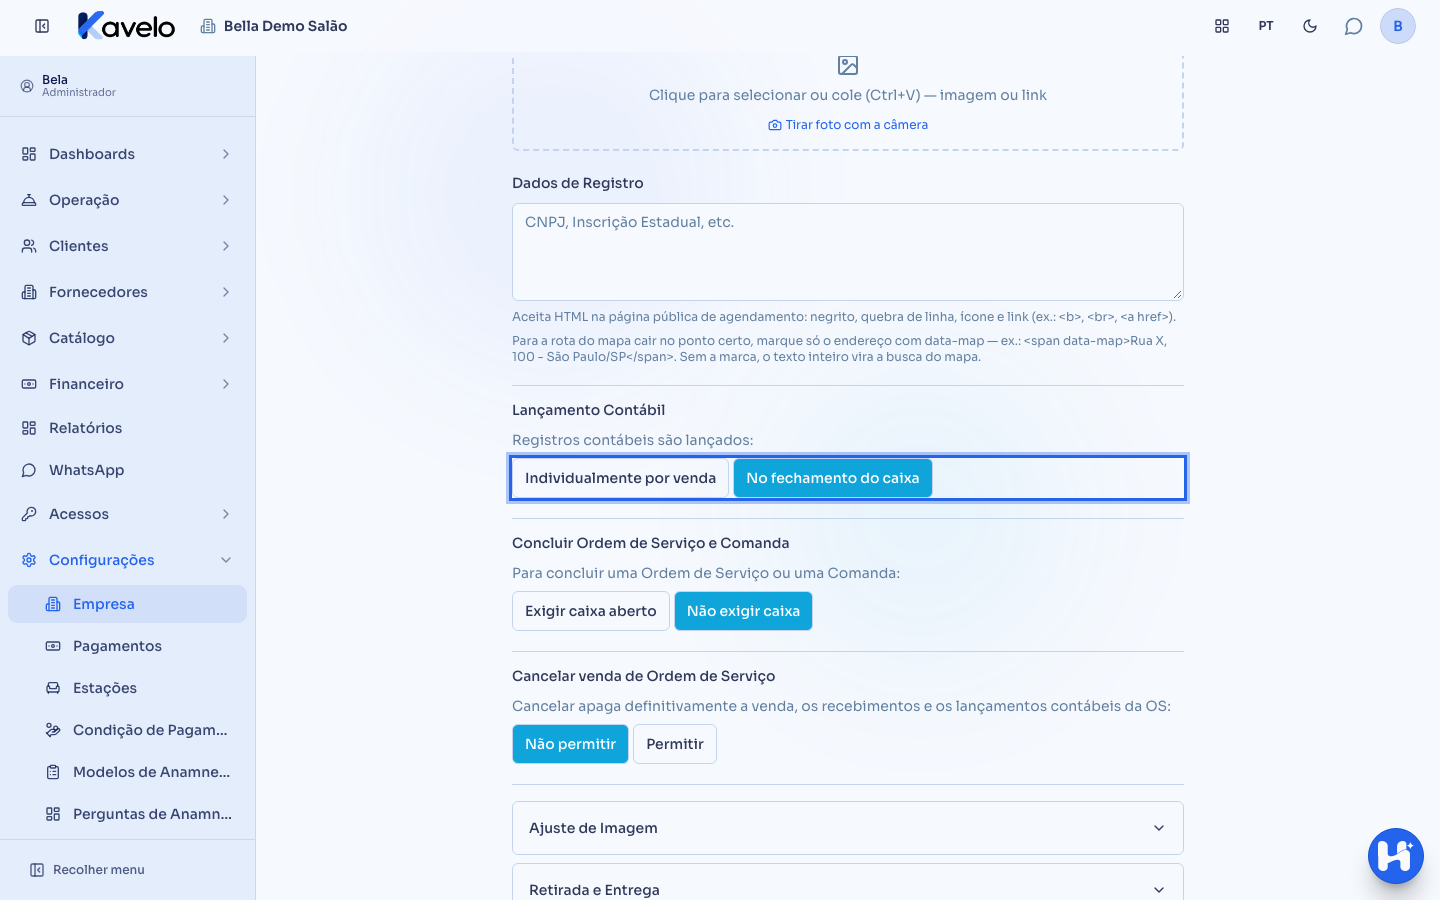1440x900 pixels.
Task: Select Permitir for cancelar venda
Action: (675, 744)
